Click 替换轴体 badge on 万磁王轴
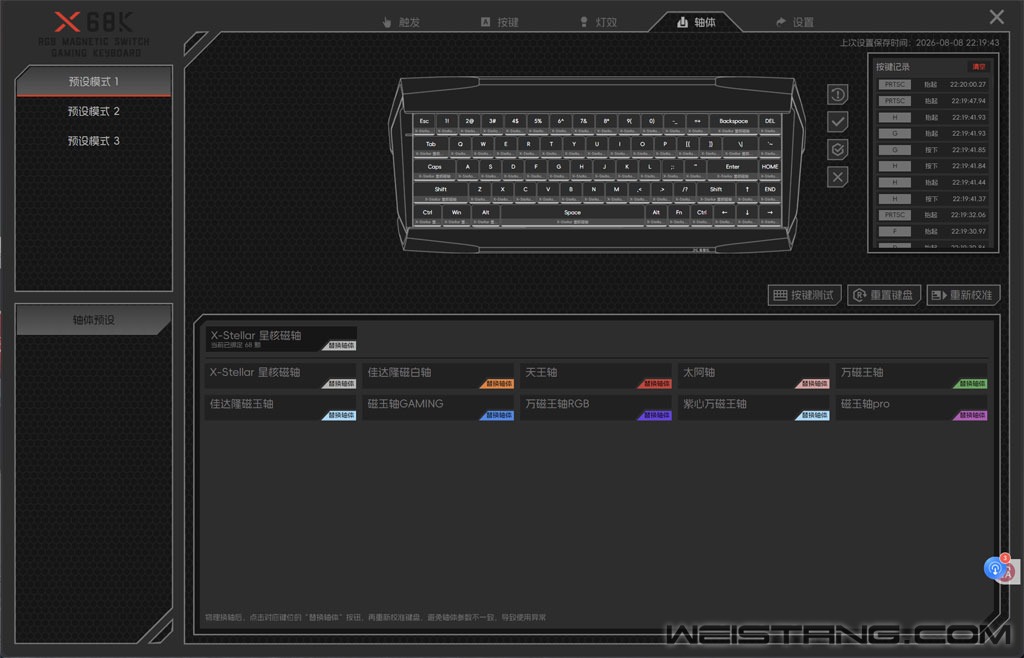The image size is (1024, 658). click(x=971, y=384)
